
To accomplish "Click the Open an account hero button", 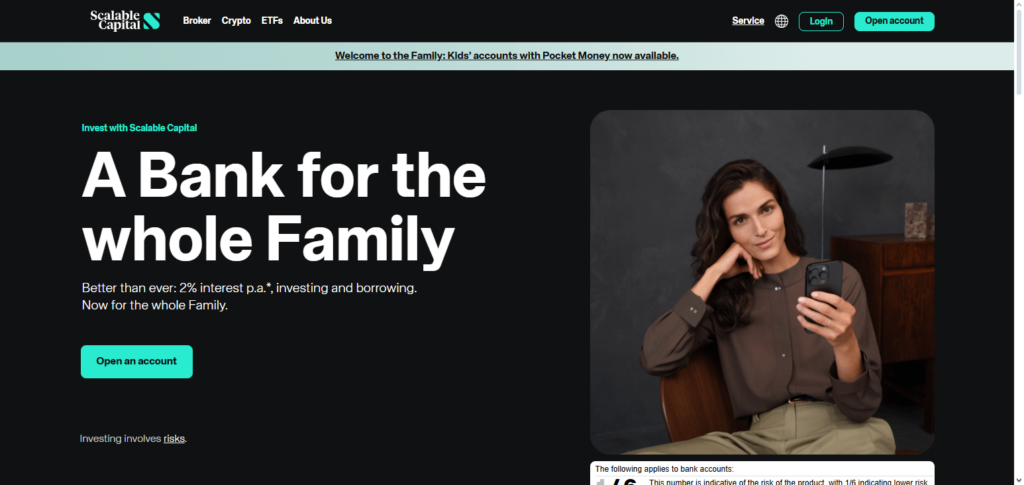I will tap(136, 361).
